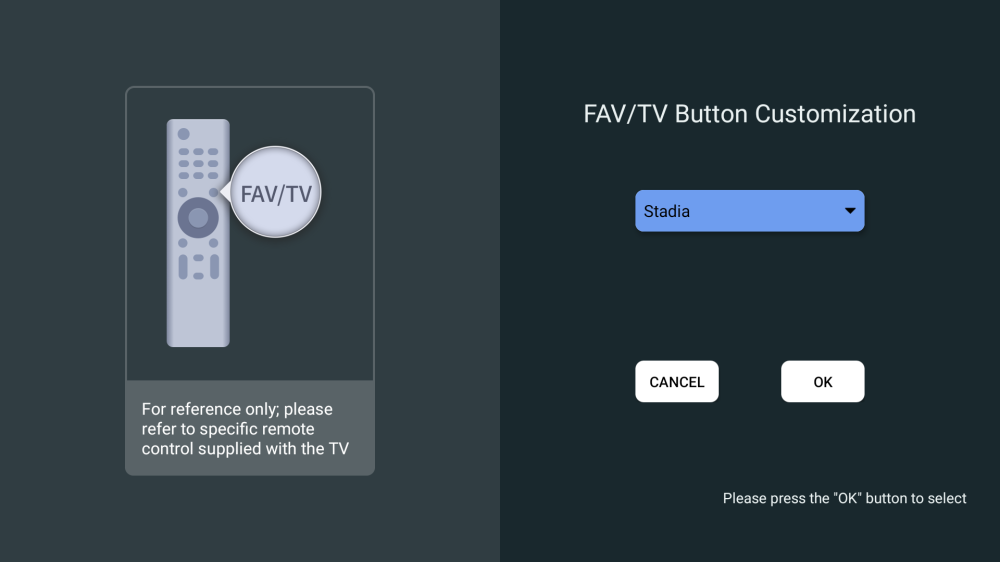Click the blank lower body of the remote image

[x=198, y=315]
